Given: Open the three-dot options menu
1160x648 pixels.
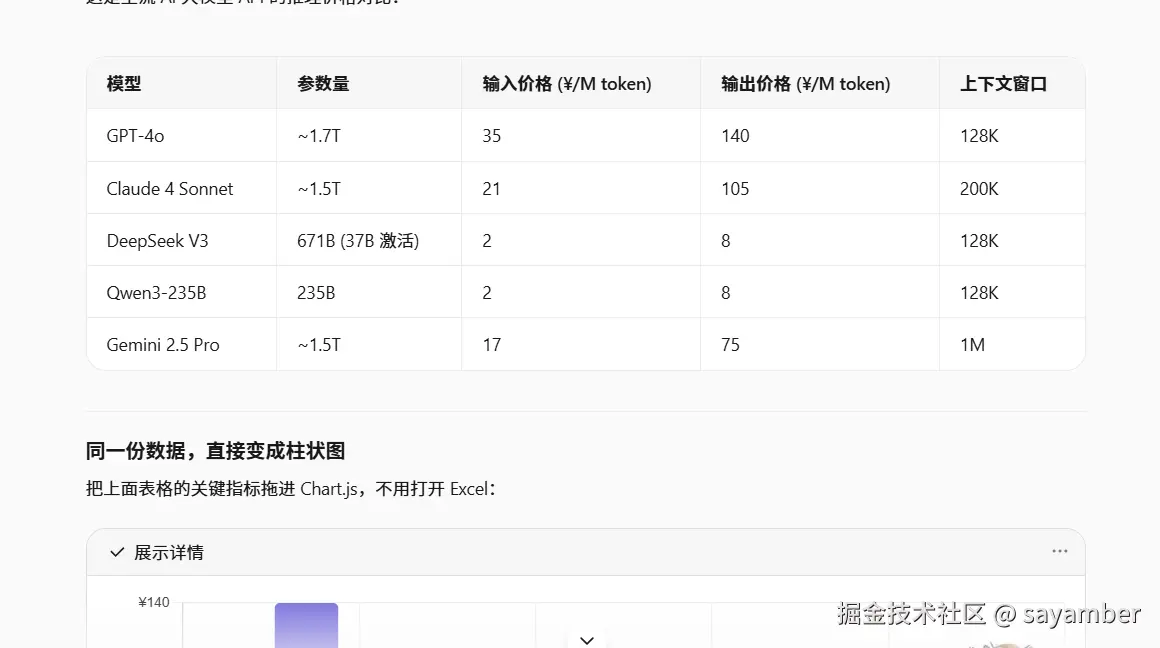Looking at the screenshot, I should click(1059, 551).
